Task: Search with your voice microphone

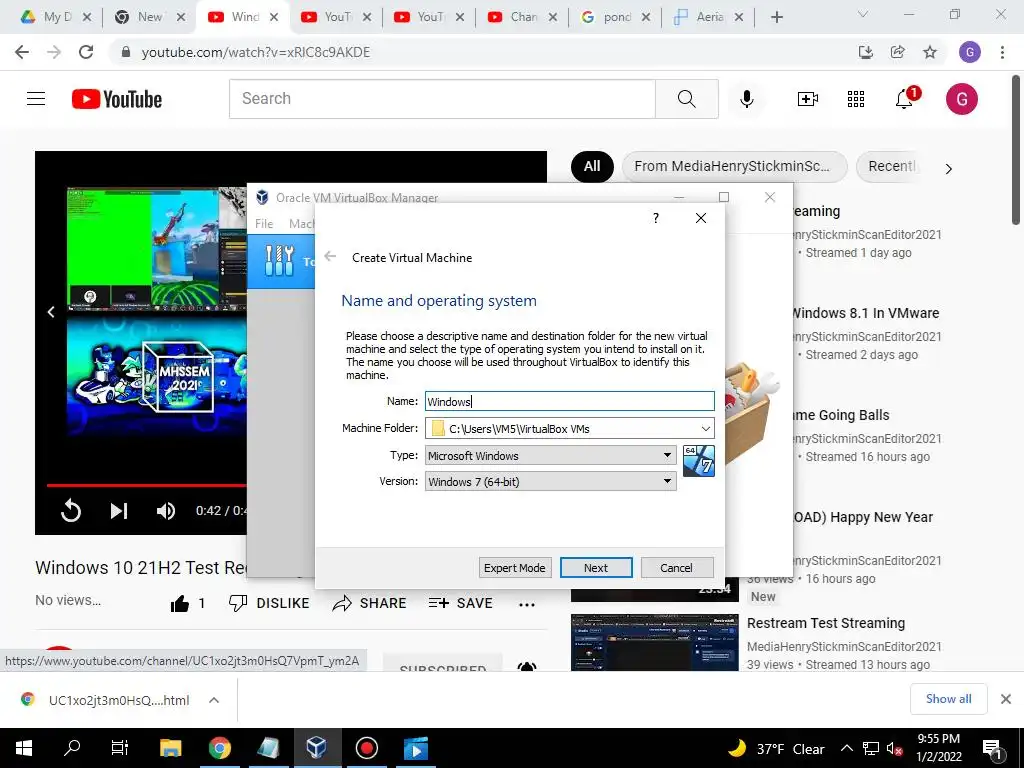Action: (746, 99)
